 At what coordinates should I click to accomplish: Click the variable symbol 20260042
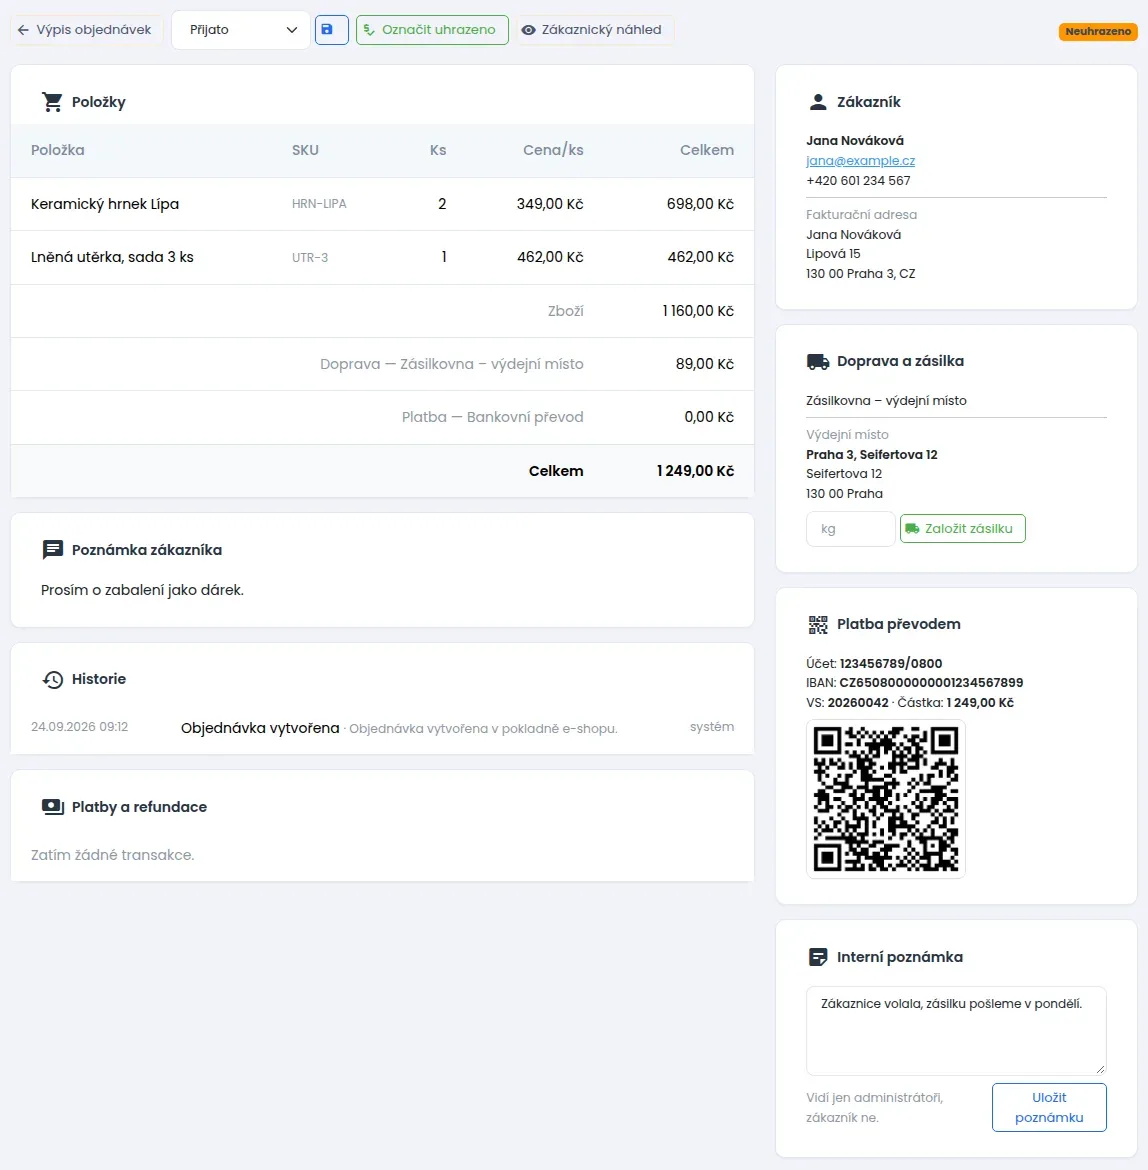[x=858, y=703]
